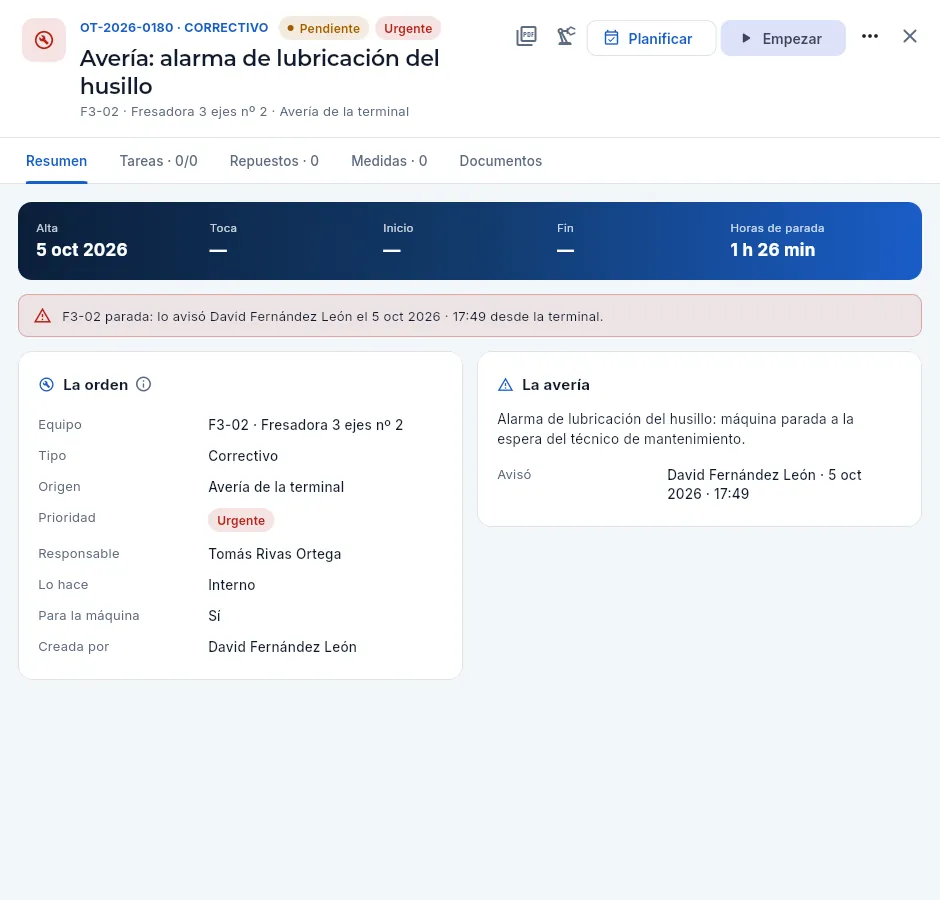Click the La orden card heading
940x900 pixels.
[95, 385]
